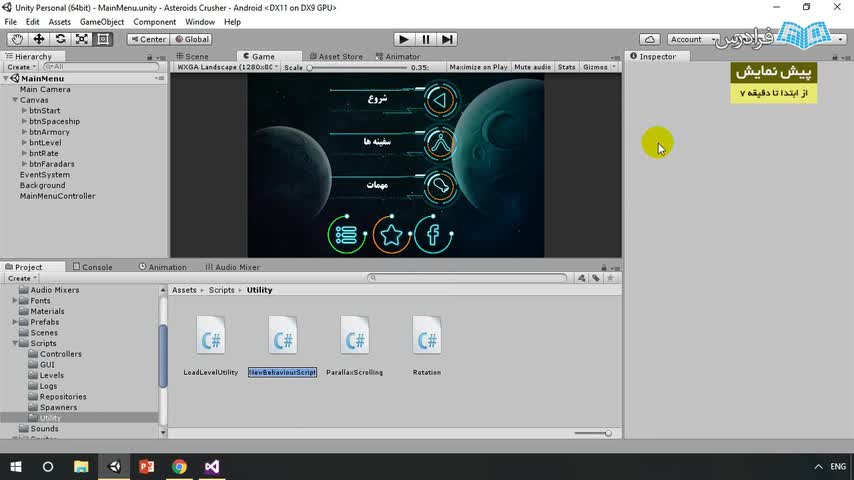854x480 pixels.
Task: Toggle the Stats overlay
Action: 566,67
